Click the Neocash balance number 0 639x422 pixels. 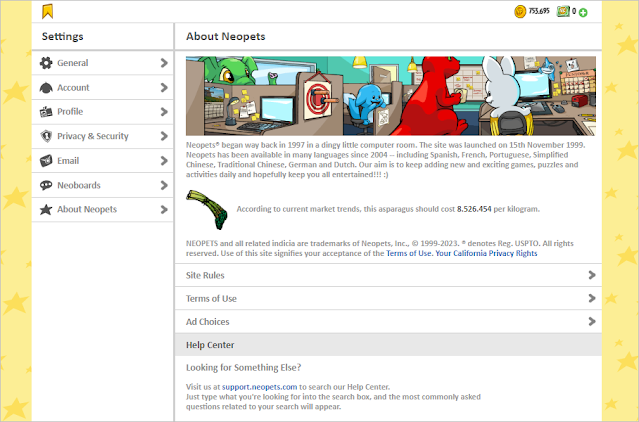coord(574,11)
